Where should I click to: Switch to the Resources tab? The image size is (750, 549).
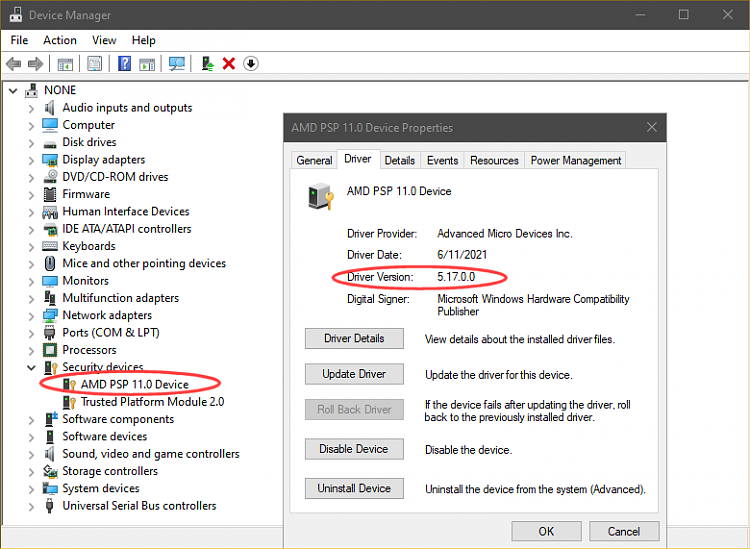point(494,161)
